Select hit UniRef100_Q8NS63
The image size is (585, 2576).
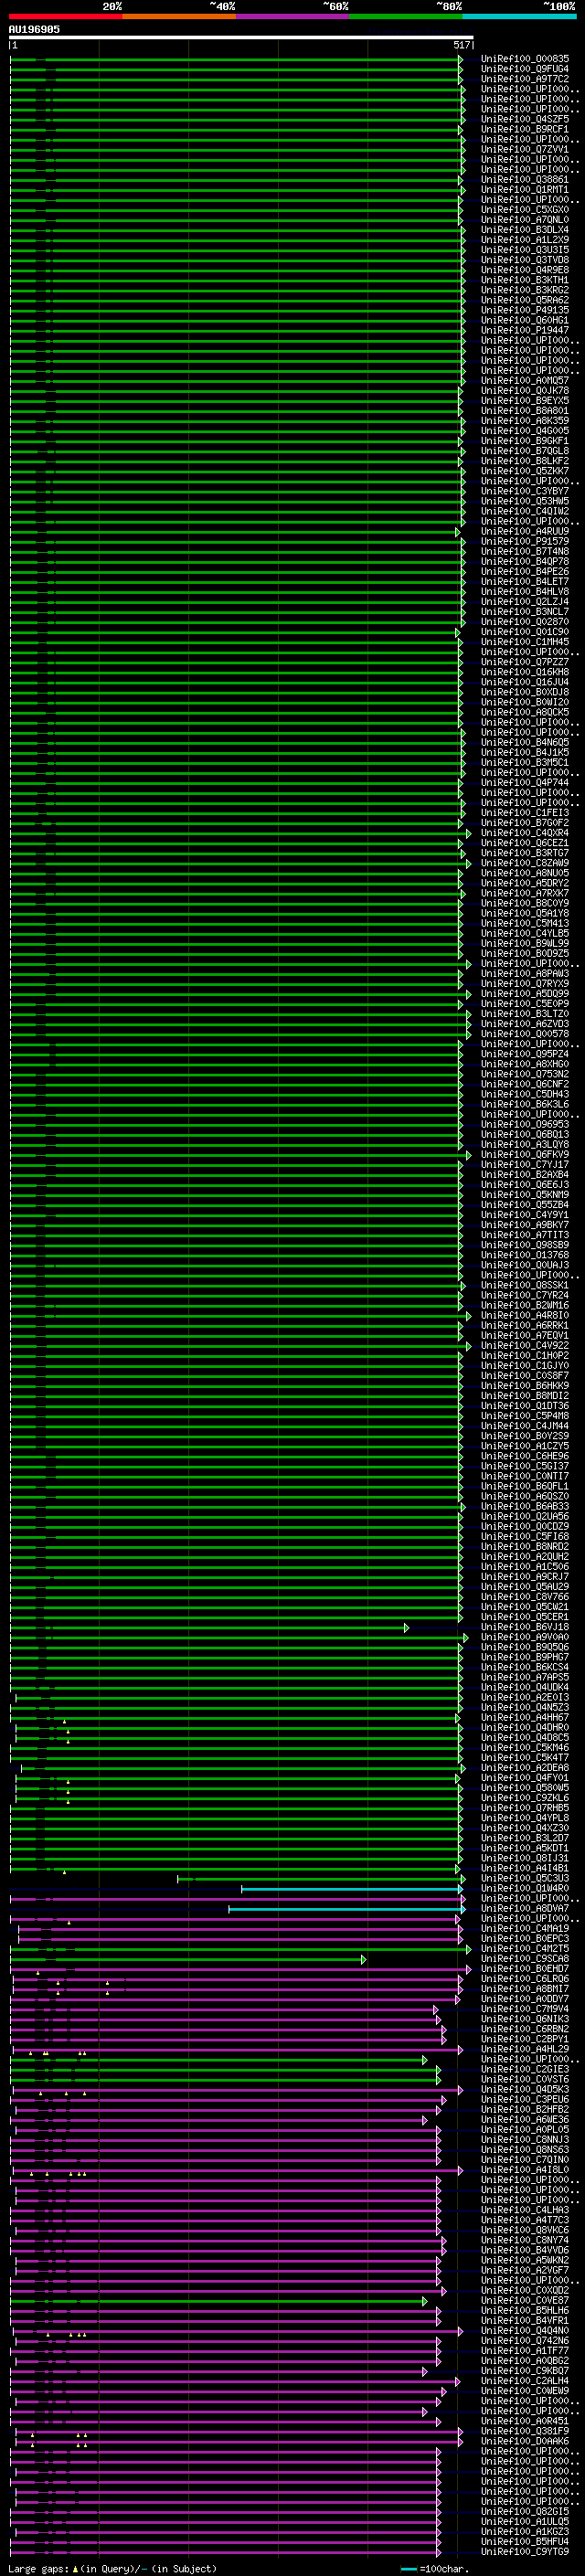point(524,2150)
